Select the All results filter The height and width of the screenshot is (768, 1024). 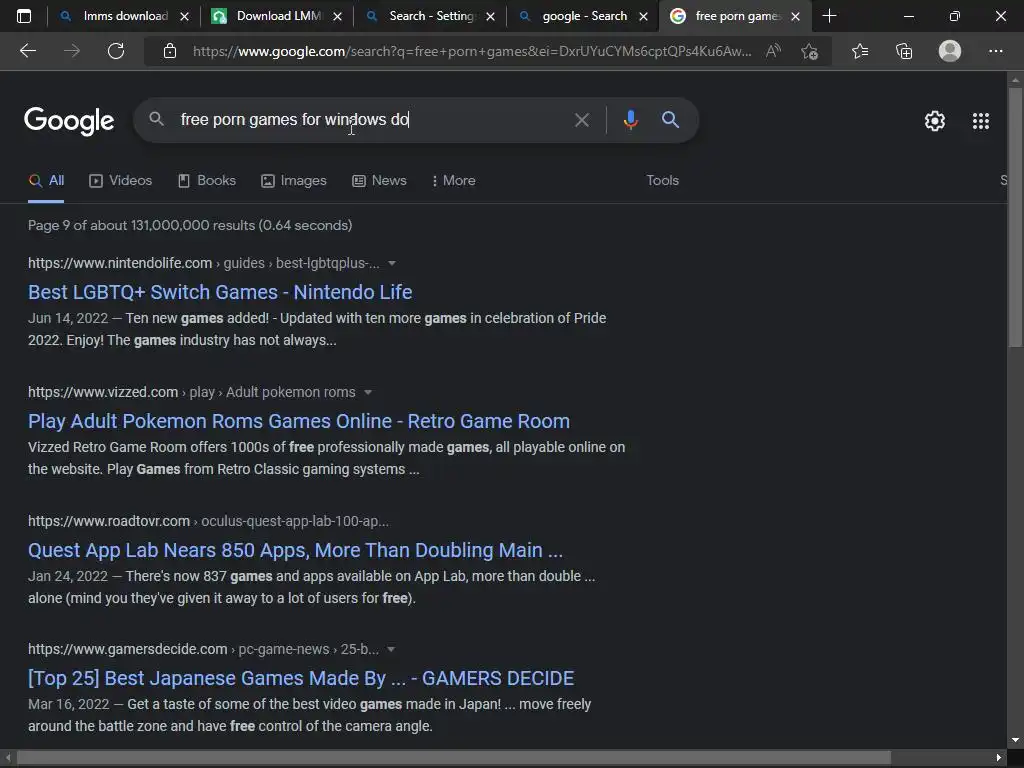coord(46,181)
